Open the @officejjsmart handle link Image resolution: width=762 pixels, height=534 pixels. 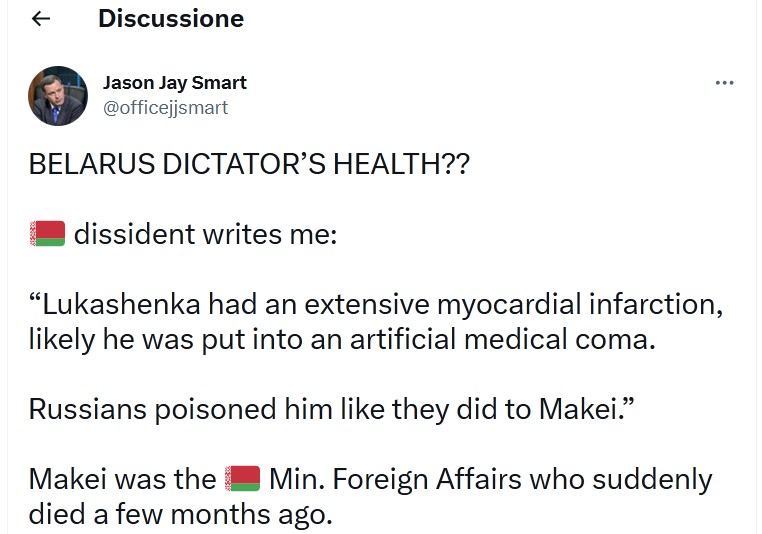(x=166, y=107)
